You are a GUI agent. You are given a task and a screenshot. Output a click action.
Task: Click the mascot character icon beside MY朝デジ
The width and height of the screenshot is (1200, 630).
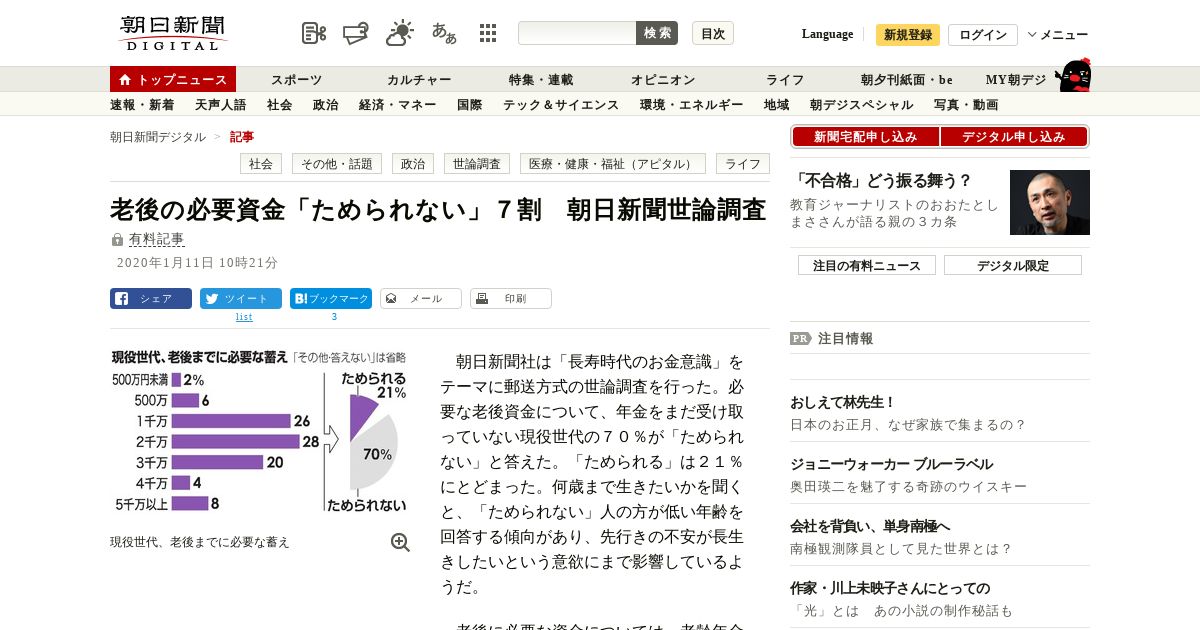coord(1074,75)
